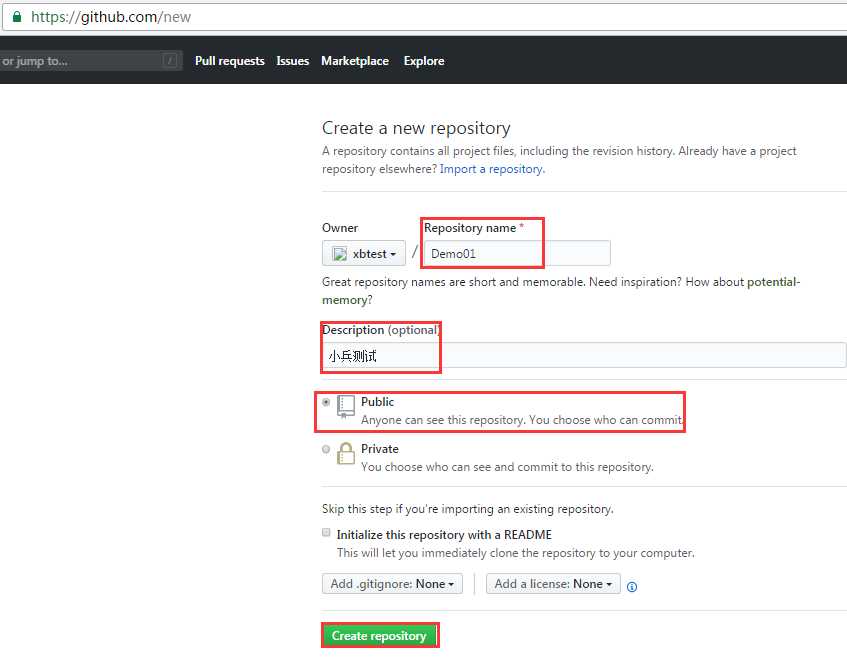847x662 pixels.
Task: Go to Marketplace in the header
Action: pos(355,61)
